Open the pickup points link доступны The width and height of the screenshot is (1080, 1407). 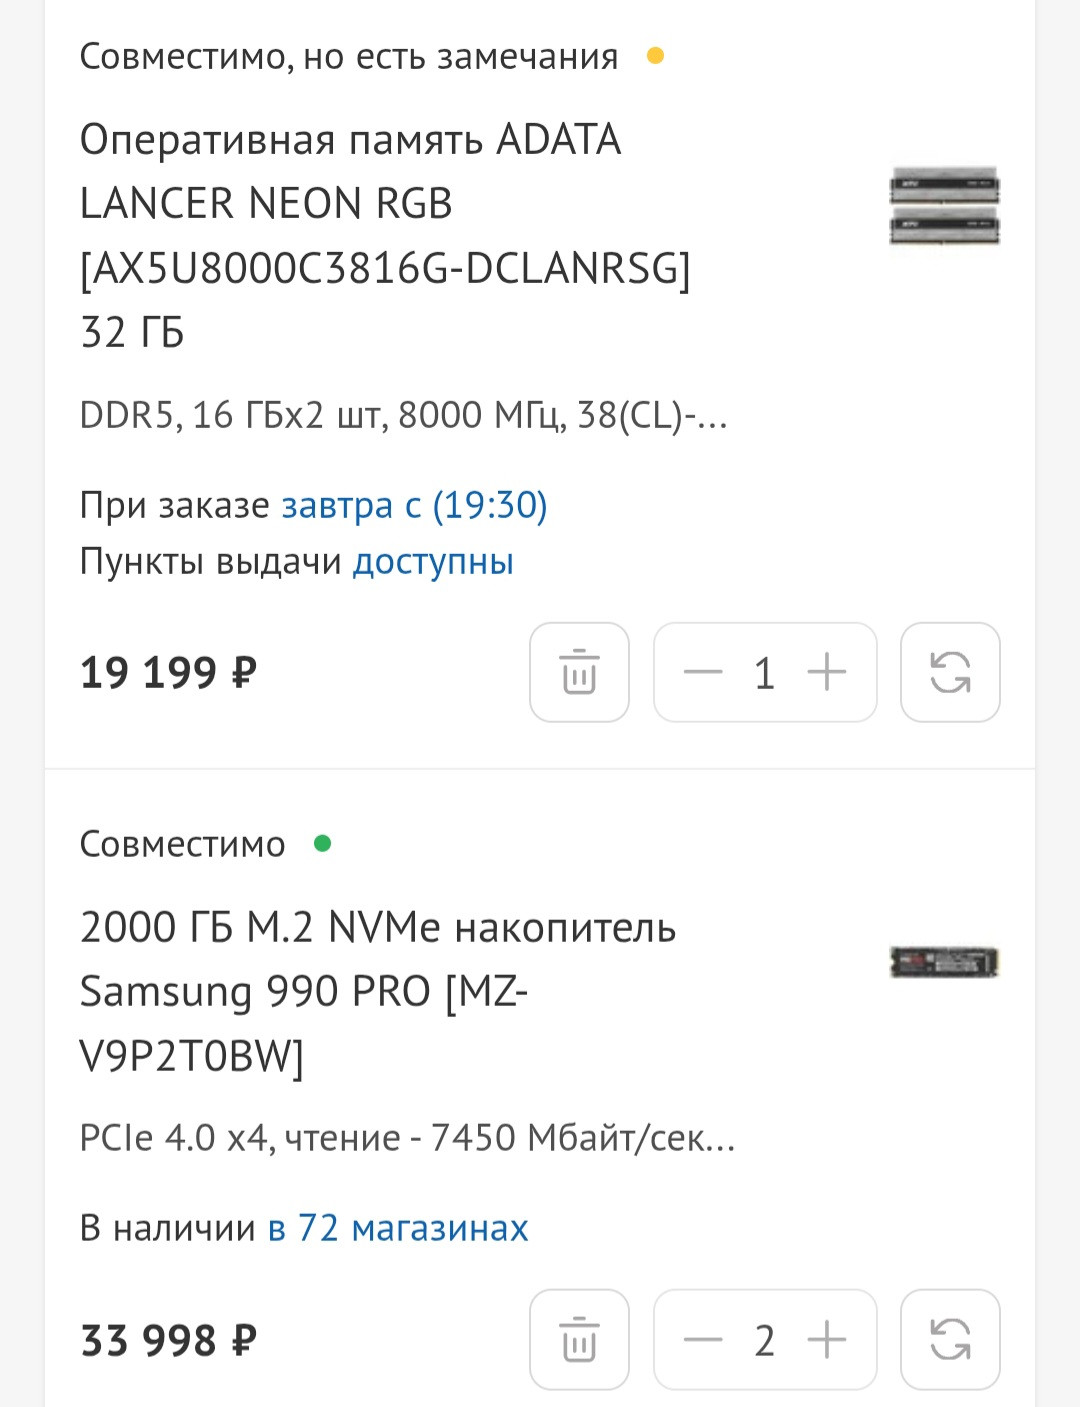[x=433, y=562]
